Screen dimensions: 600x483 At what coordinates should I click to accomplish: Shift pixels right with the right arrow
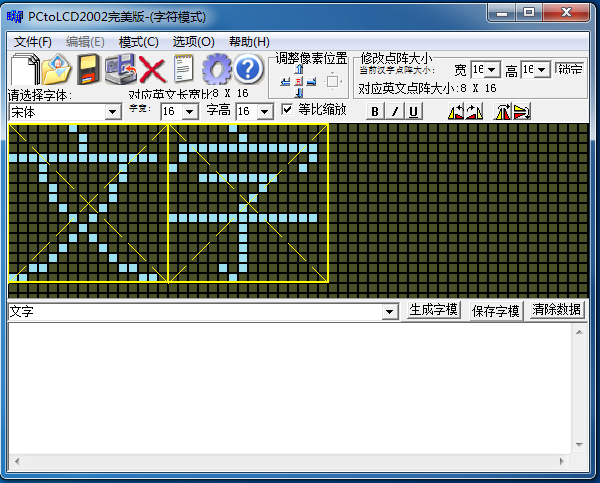(x=311, y=82)
